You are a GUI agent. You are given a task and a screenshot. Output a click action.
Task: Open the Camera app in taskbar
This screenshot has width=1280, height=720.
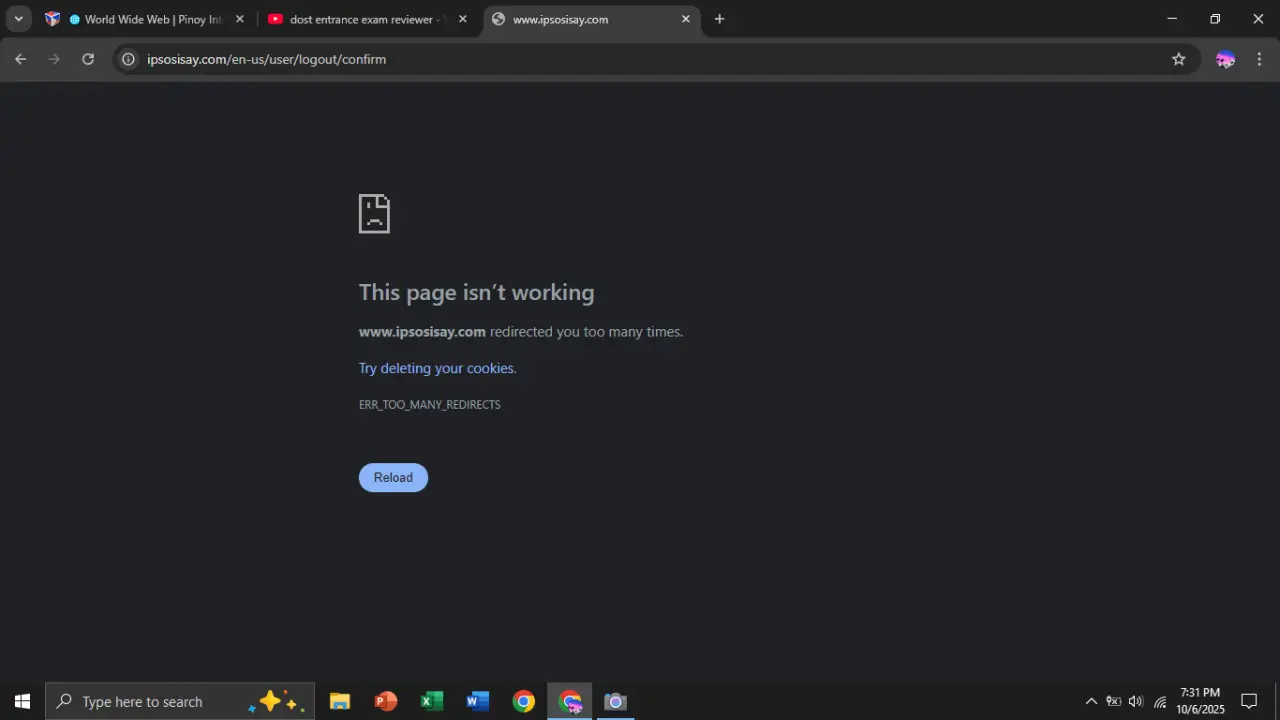coord(616,701)
